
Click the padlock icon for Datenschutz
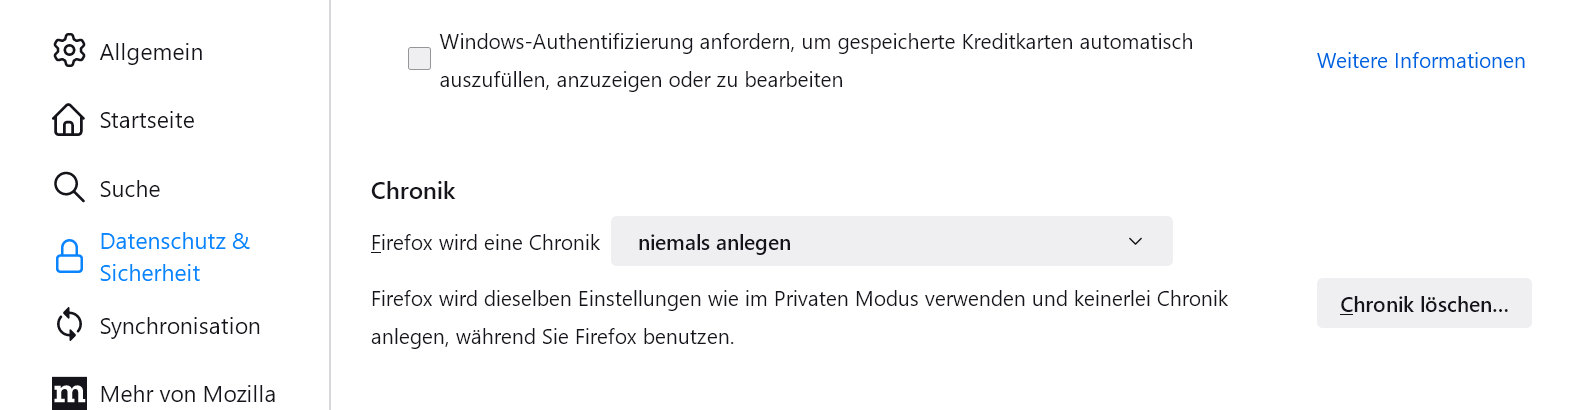tap(69, 257)
